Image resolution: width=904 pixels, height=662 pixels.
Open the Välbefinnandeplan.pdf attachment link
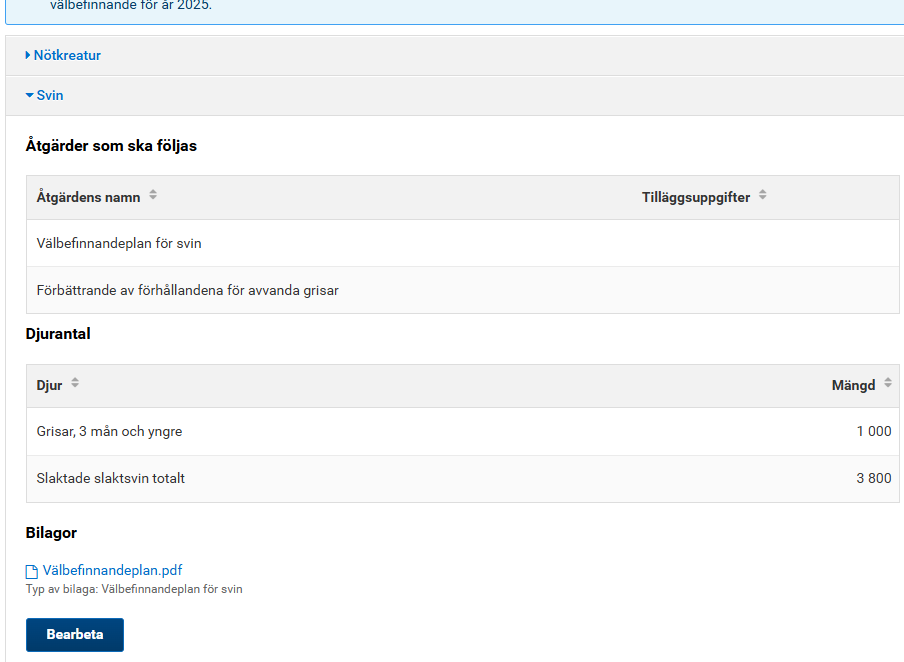[112, 570]
